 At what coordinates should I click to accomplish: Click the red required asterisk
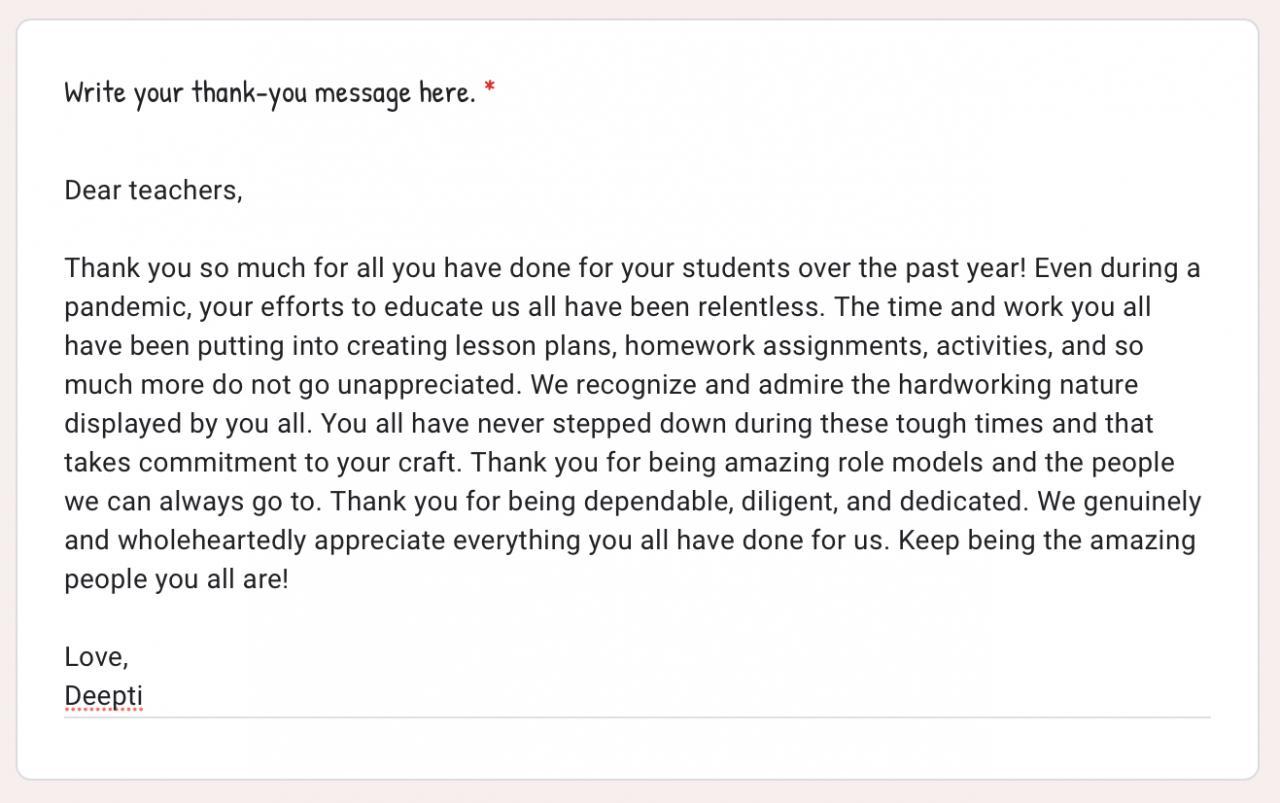click(x=490, y=89)
